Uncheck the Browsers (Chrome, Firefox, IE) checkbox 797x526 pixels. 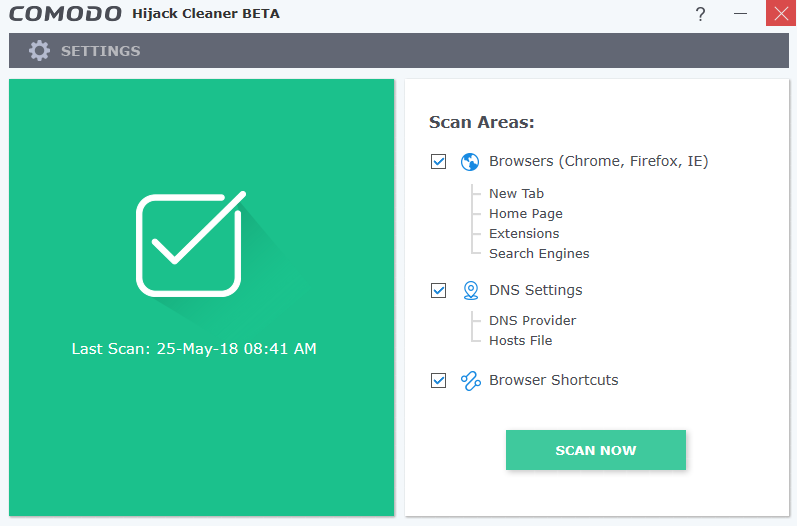[x=438, y=162]
